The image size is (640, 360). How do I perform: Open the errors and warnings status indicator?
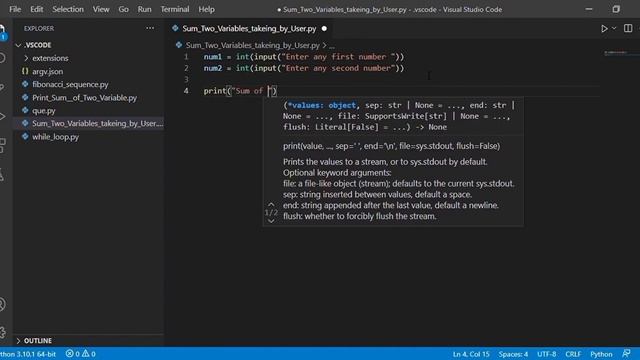pyautogui.click(x=81, y=354)
